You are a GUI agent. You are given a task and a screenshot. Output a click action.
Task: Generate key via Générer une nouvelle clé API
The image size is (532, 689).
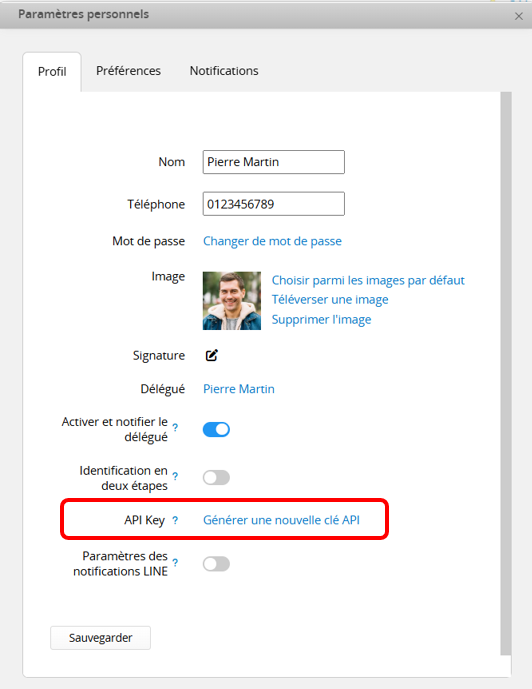pyautogui.click(x=281, y=520)
